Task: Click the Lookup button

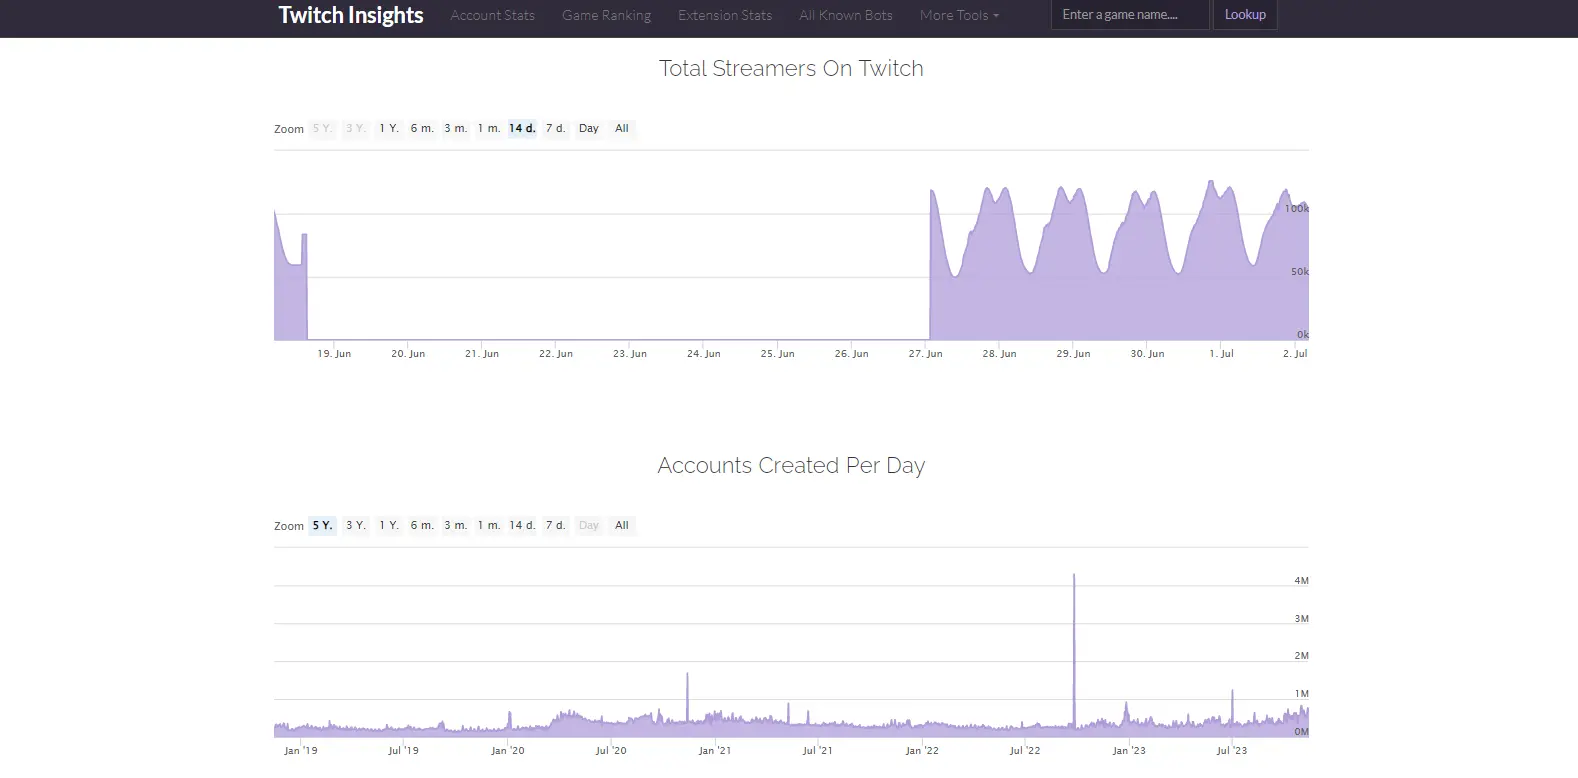Action: click(1245, 15)
